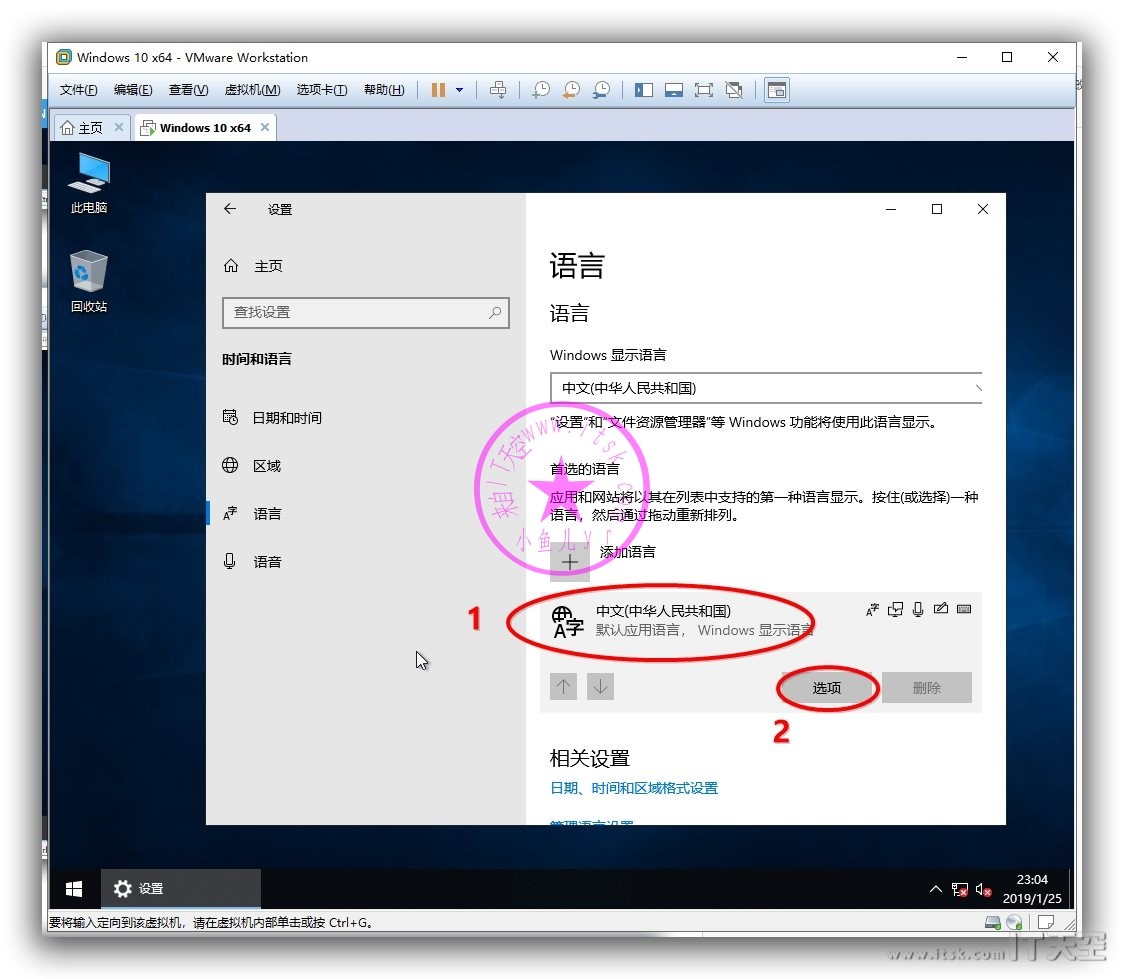The width and height of the screenshot is (1124, 979).
Task: Click the 删除 button
Action: pyautogui.click(x=927, y=688)
